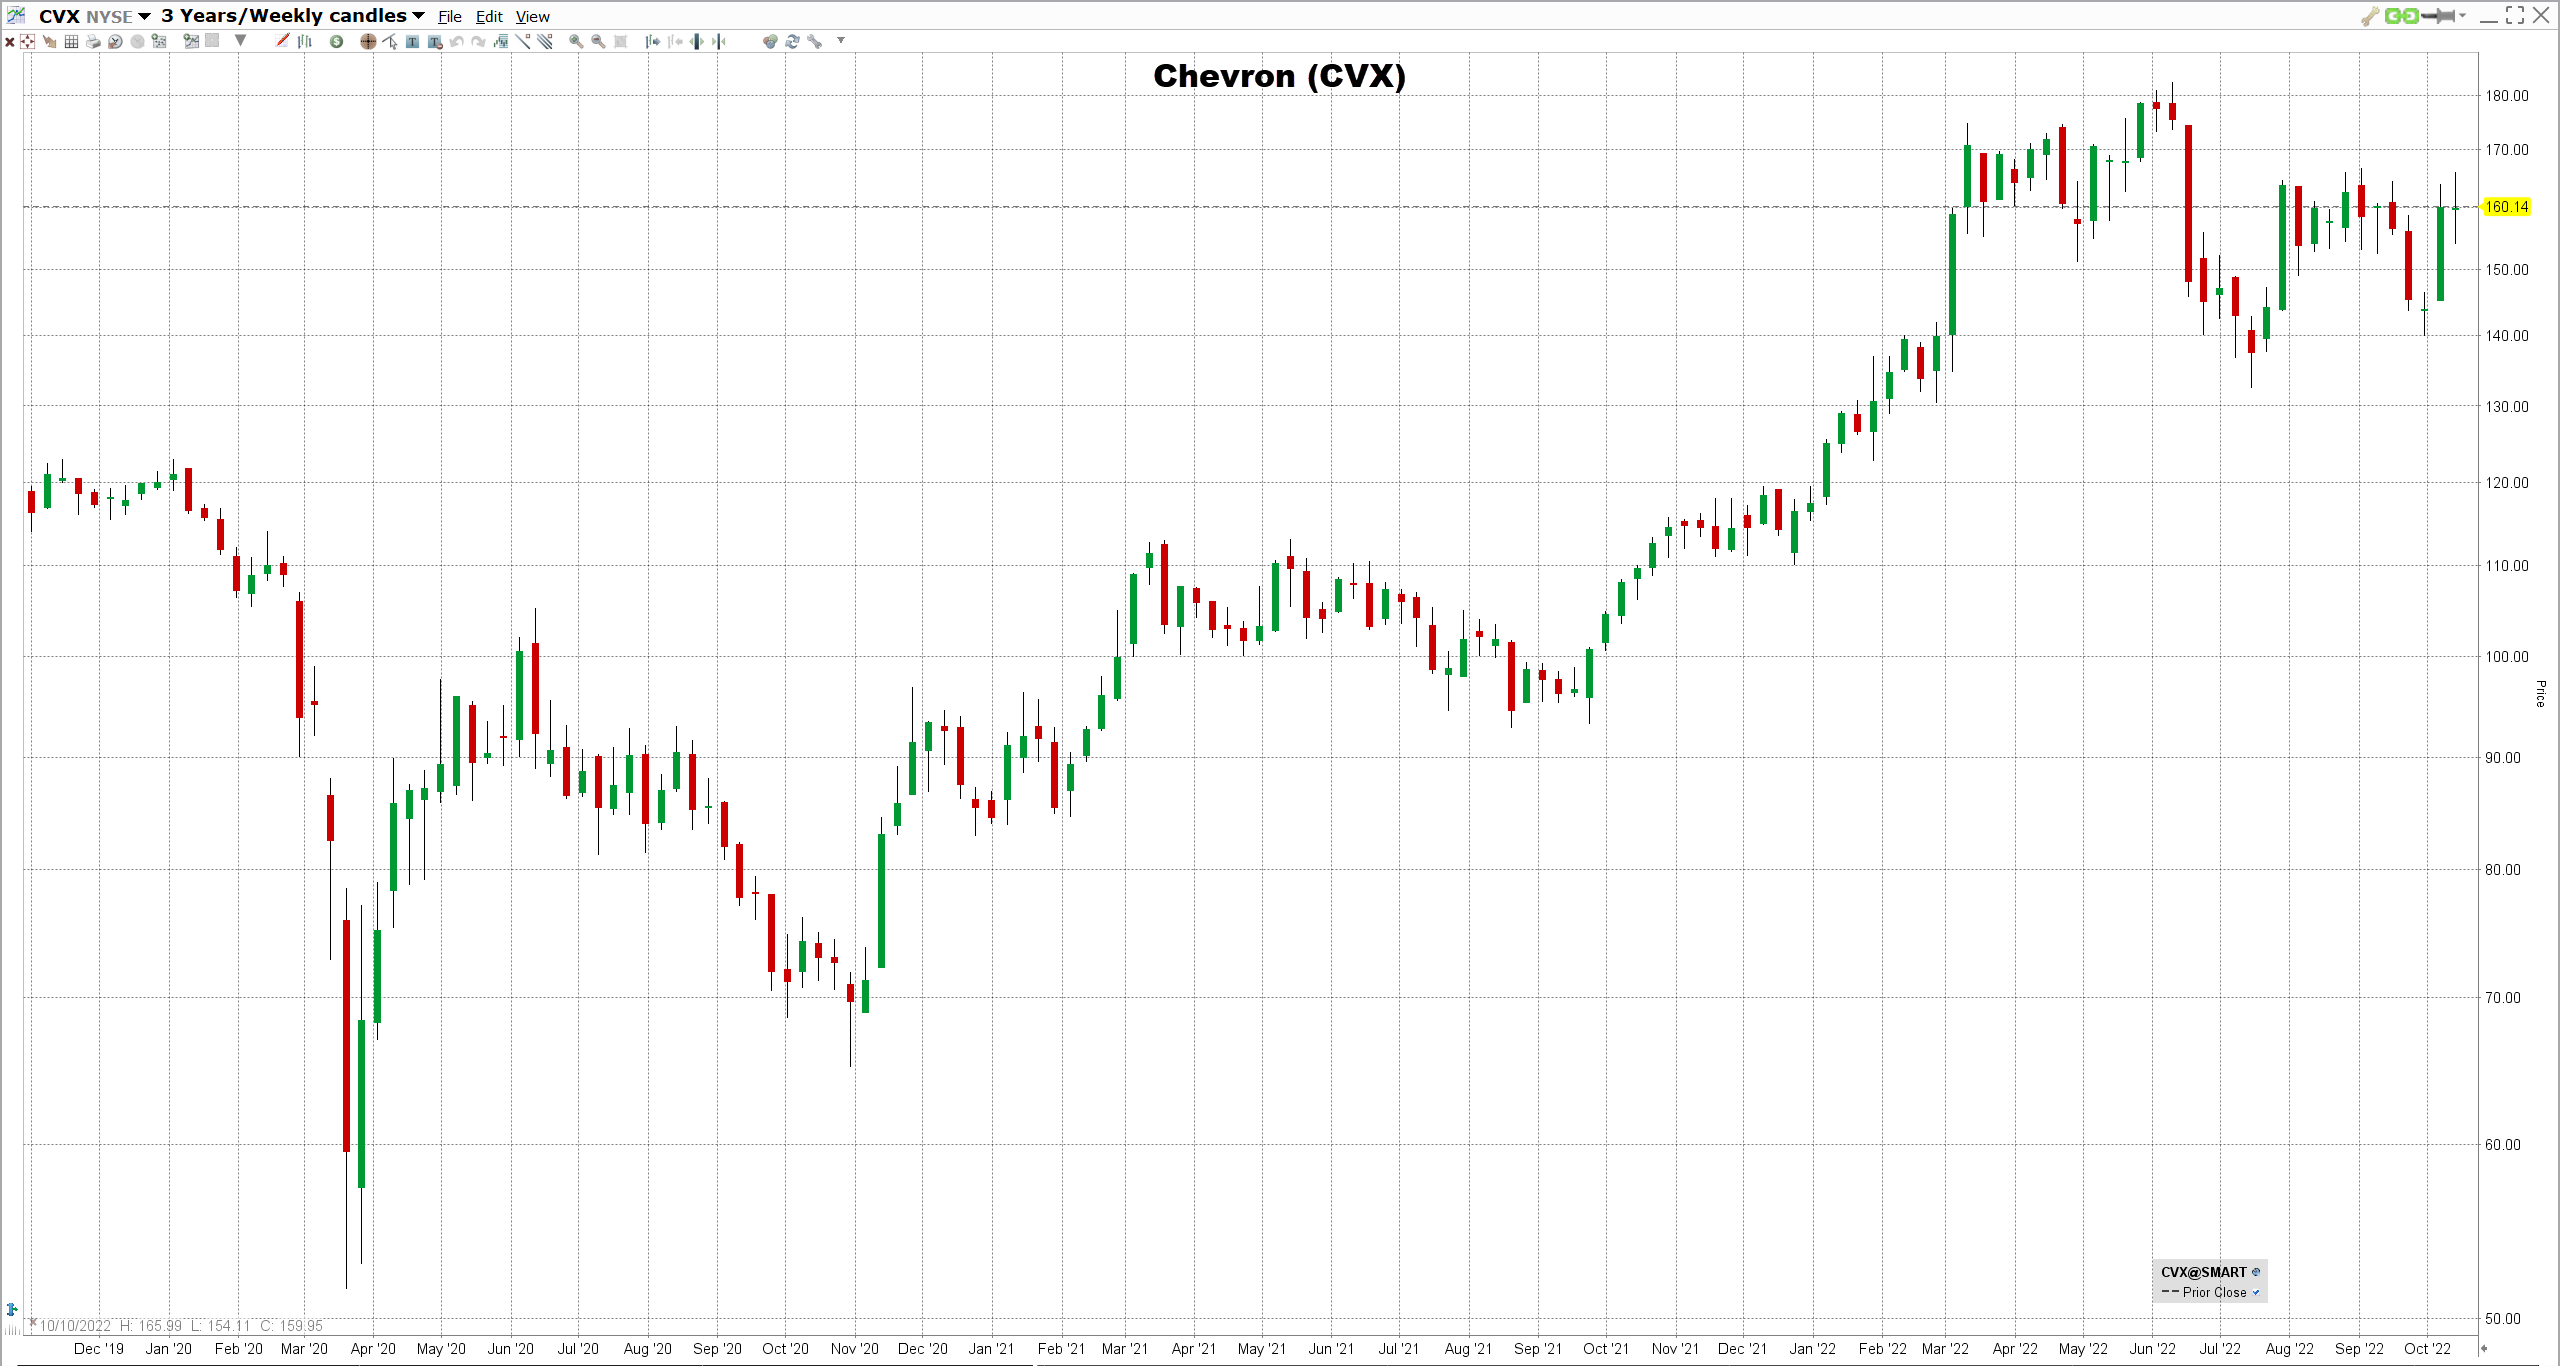The height and width of the screenshot is (1366, 2560).
Task: Click the redo arrow icon
Action: [x=479, y=42]
